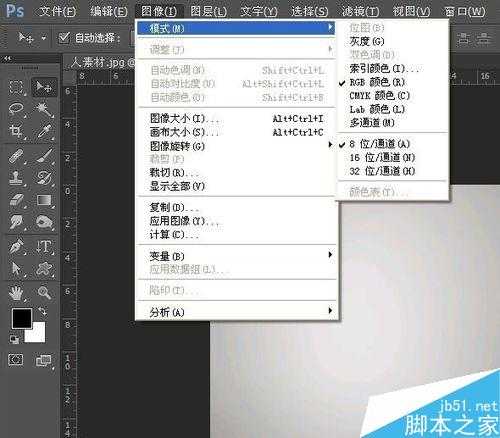Expand the 变量 submenu
Viewport: 500px width, 438px height.
(236, 256)
